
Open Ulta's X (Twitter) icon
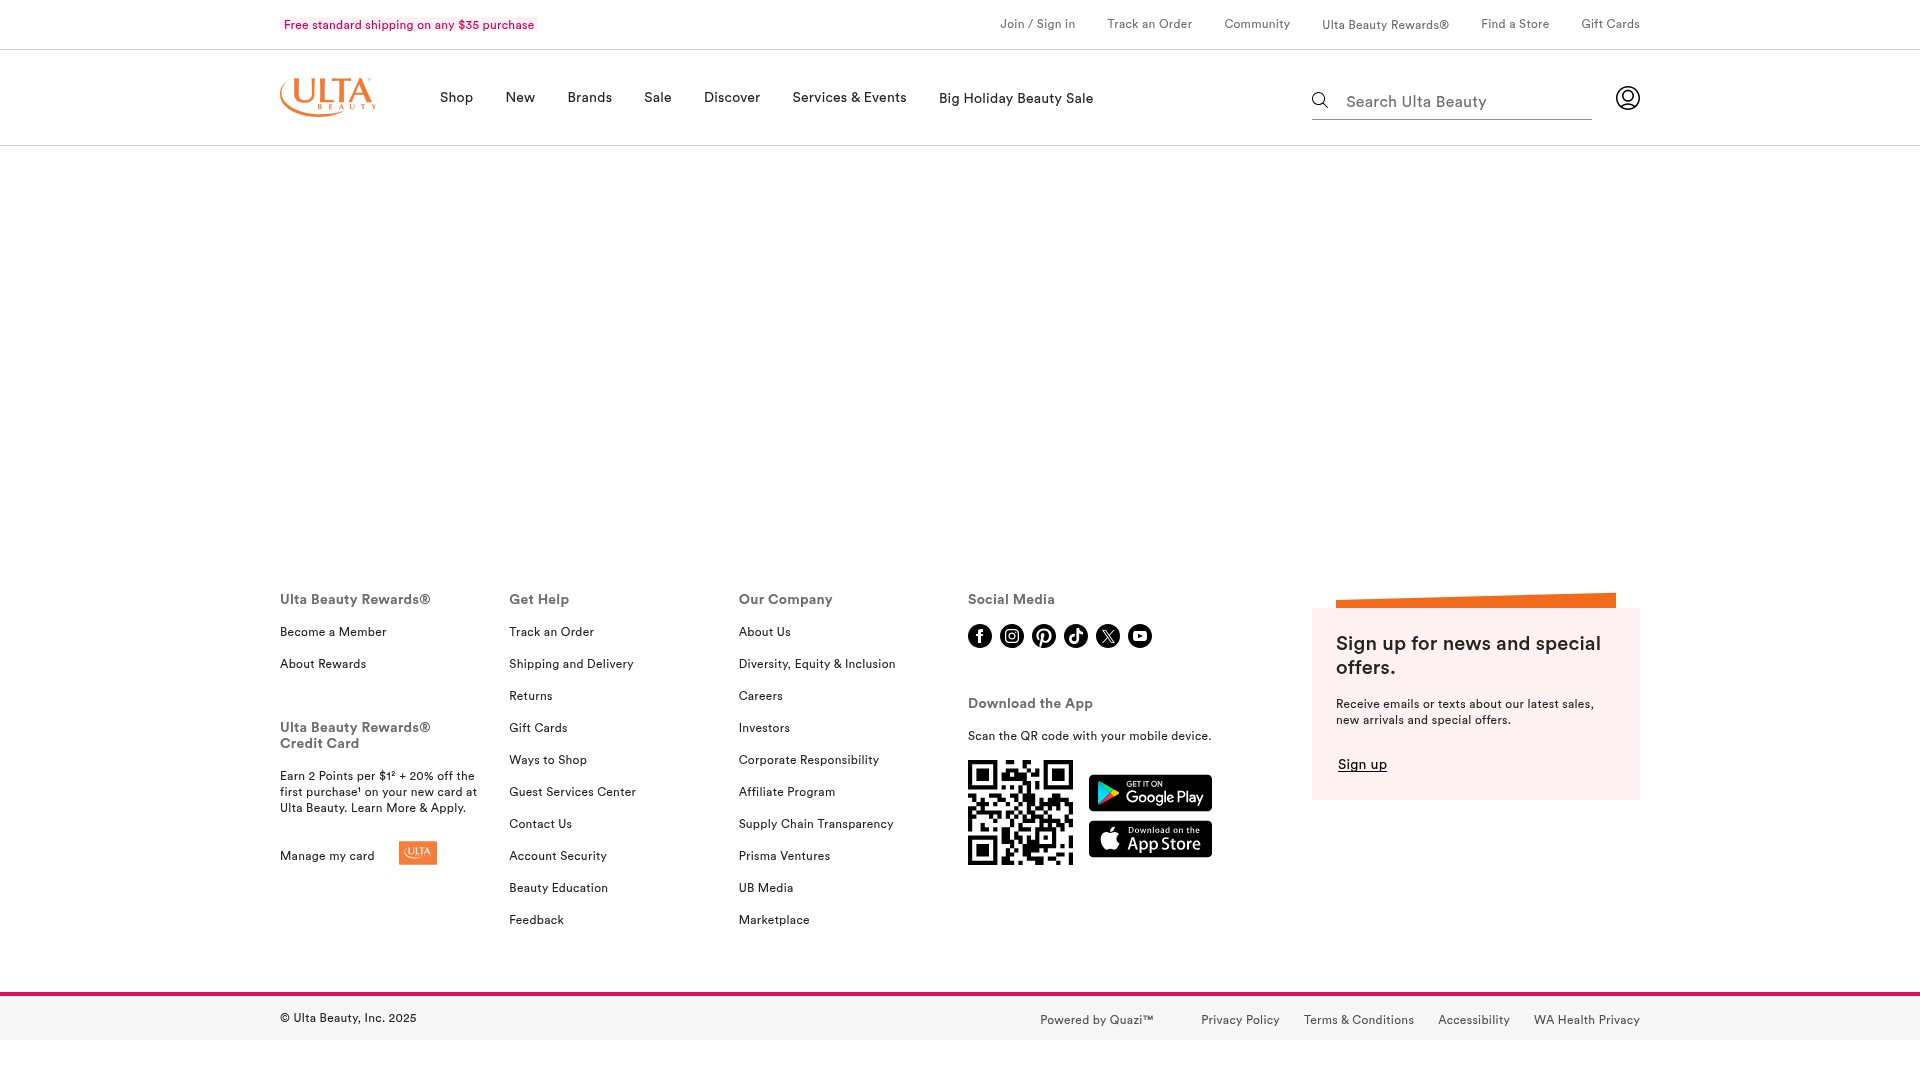coord(1108,636)
